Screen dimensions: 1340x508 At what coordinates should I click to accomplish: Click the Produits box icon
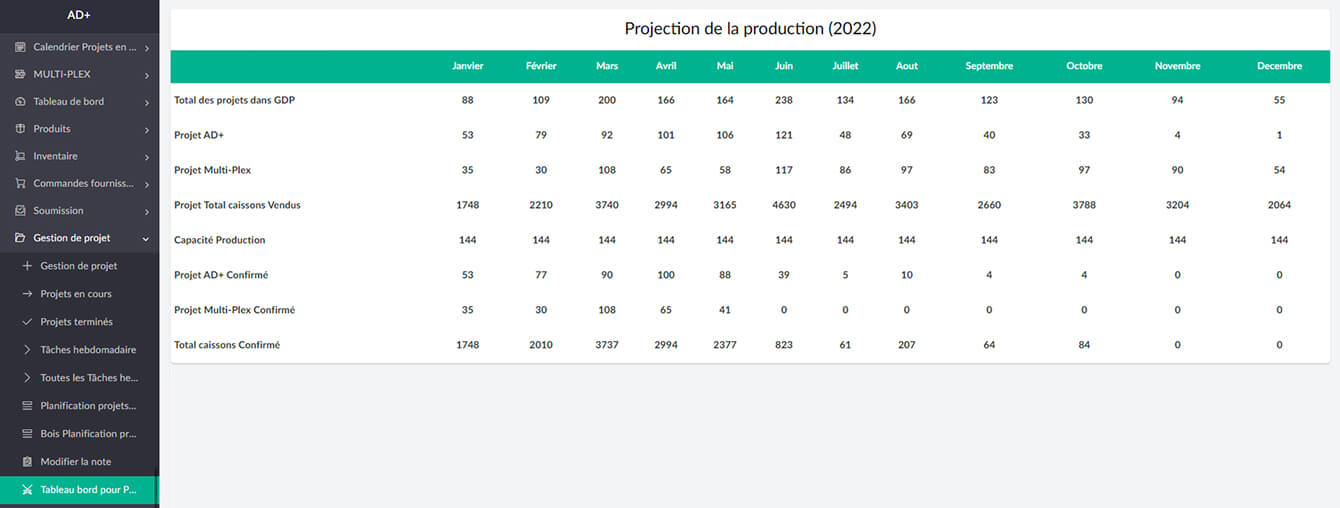point(21,129)
